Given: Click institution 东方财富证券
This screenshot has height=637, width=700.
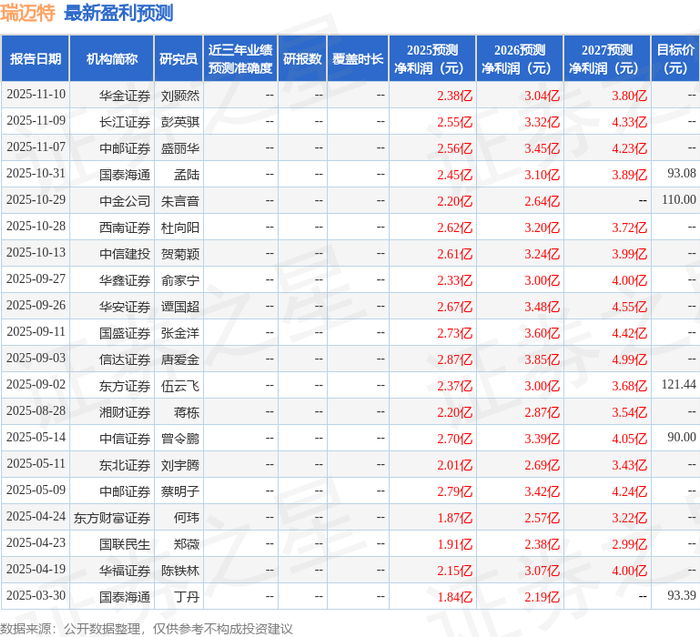Looking at the screenshot, I should coord(112,518).
